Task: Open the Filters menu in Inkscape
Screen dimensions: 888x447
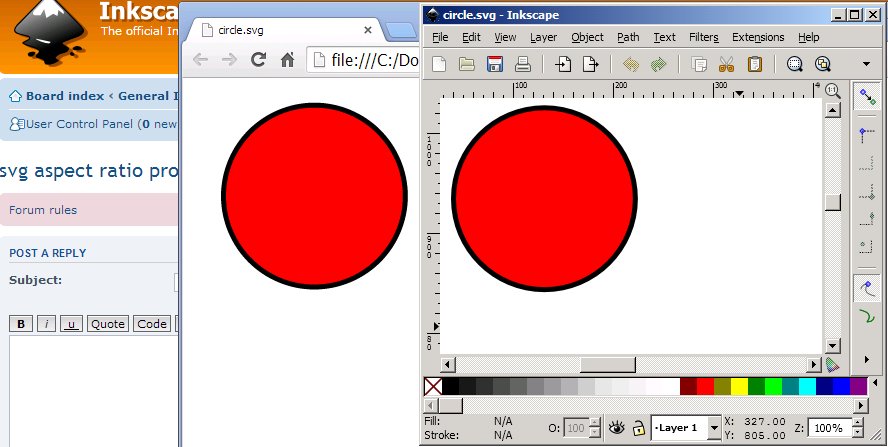Action: coord(704,37)
